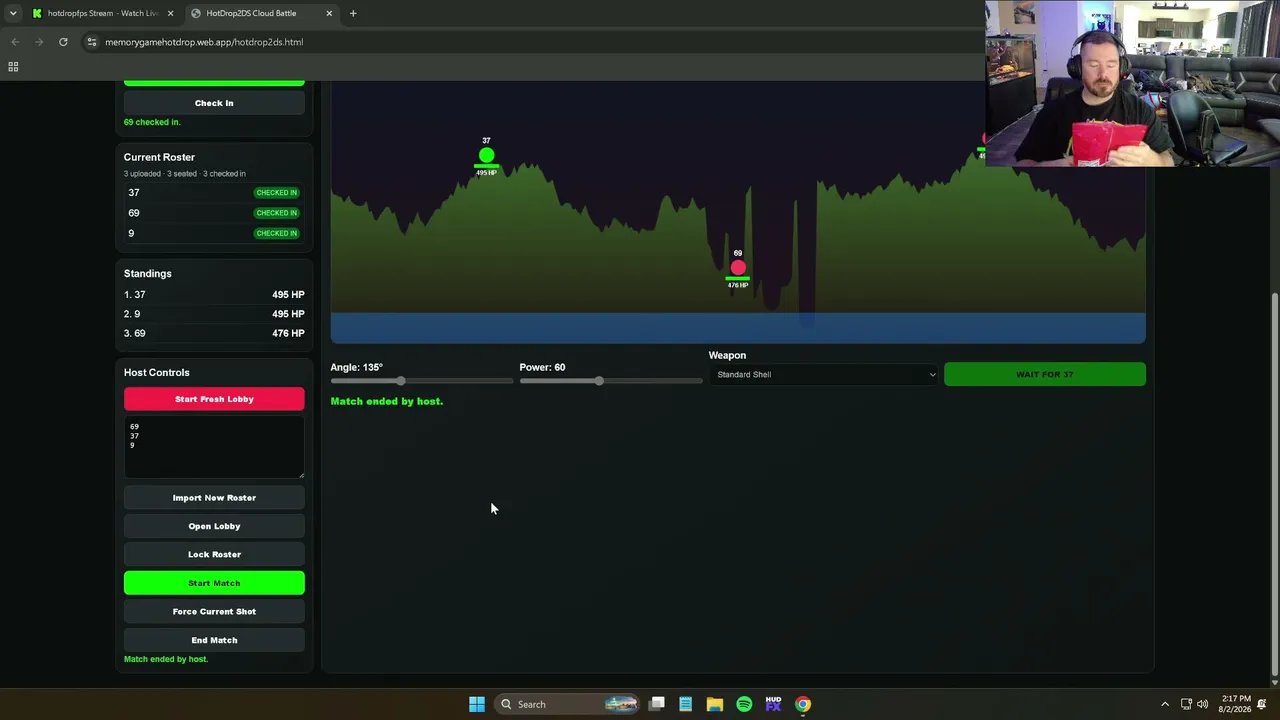Image resolution: width=1280 pixels, height=720 pixels.
Task: Click in the roster text area
Action: [214, 448]
